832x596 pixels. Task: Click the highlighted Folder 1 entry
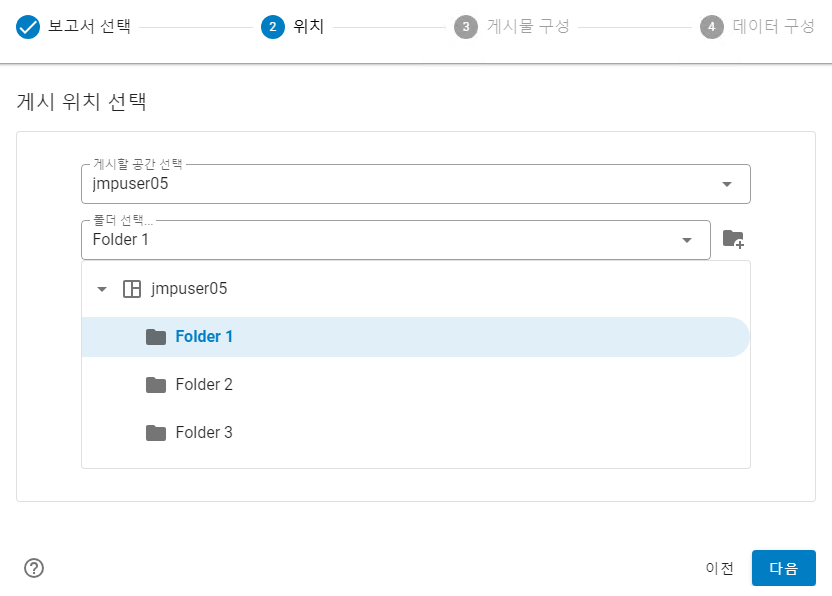coord(205,336)
